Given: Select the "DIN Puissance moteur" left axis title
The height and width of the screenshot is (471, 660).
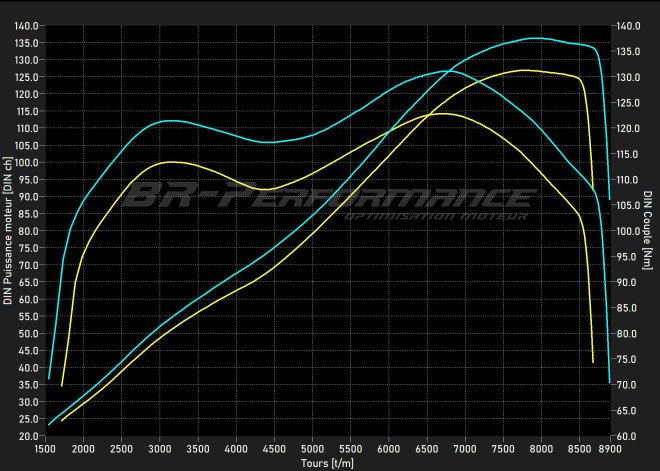Looking at the screenshot, I should point(7,231).
